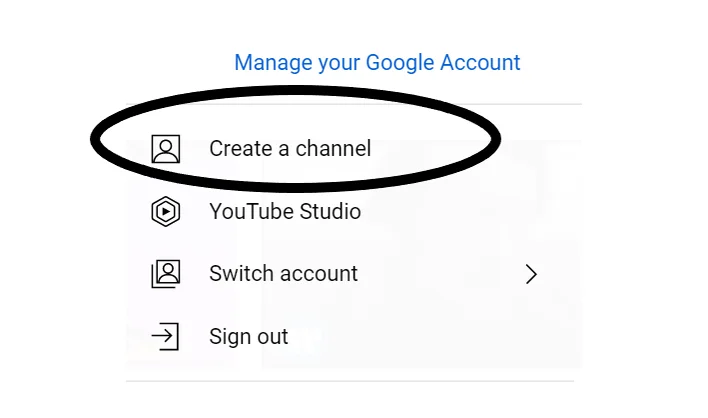Click the Switch account stacked person icon

pyautogui.click(x=166, y=274)
